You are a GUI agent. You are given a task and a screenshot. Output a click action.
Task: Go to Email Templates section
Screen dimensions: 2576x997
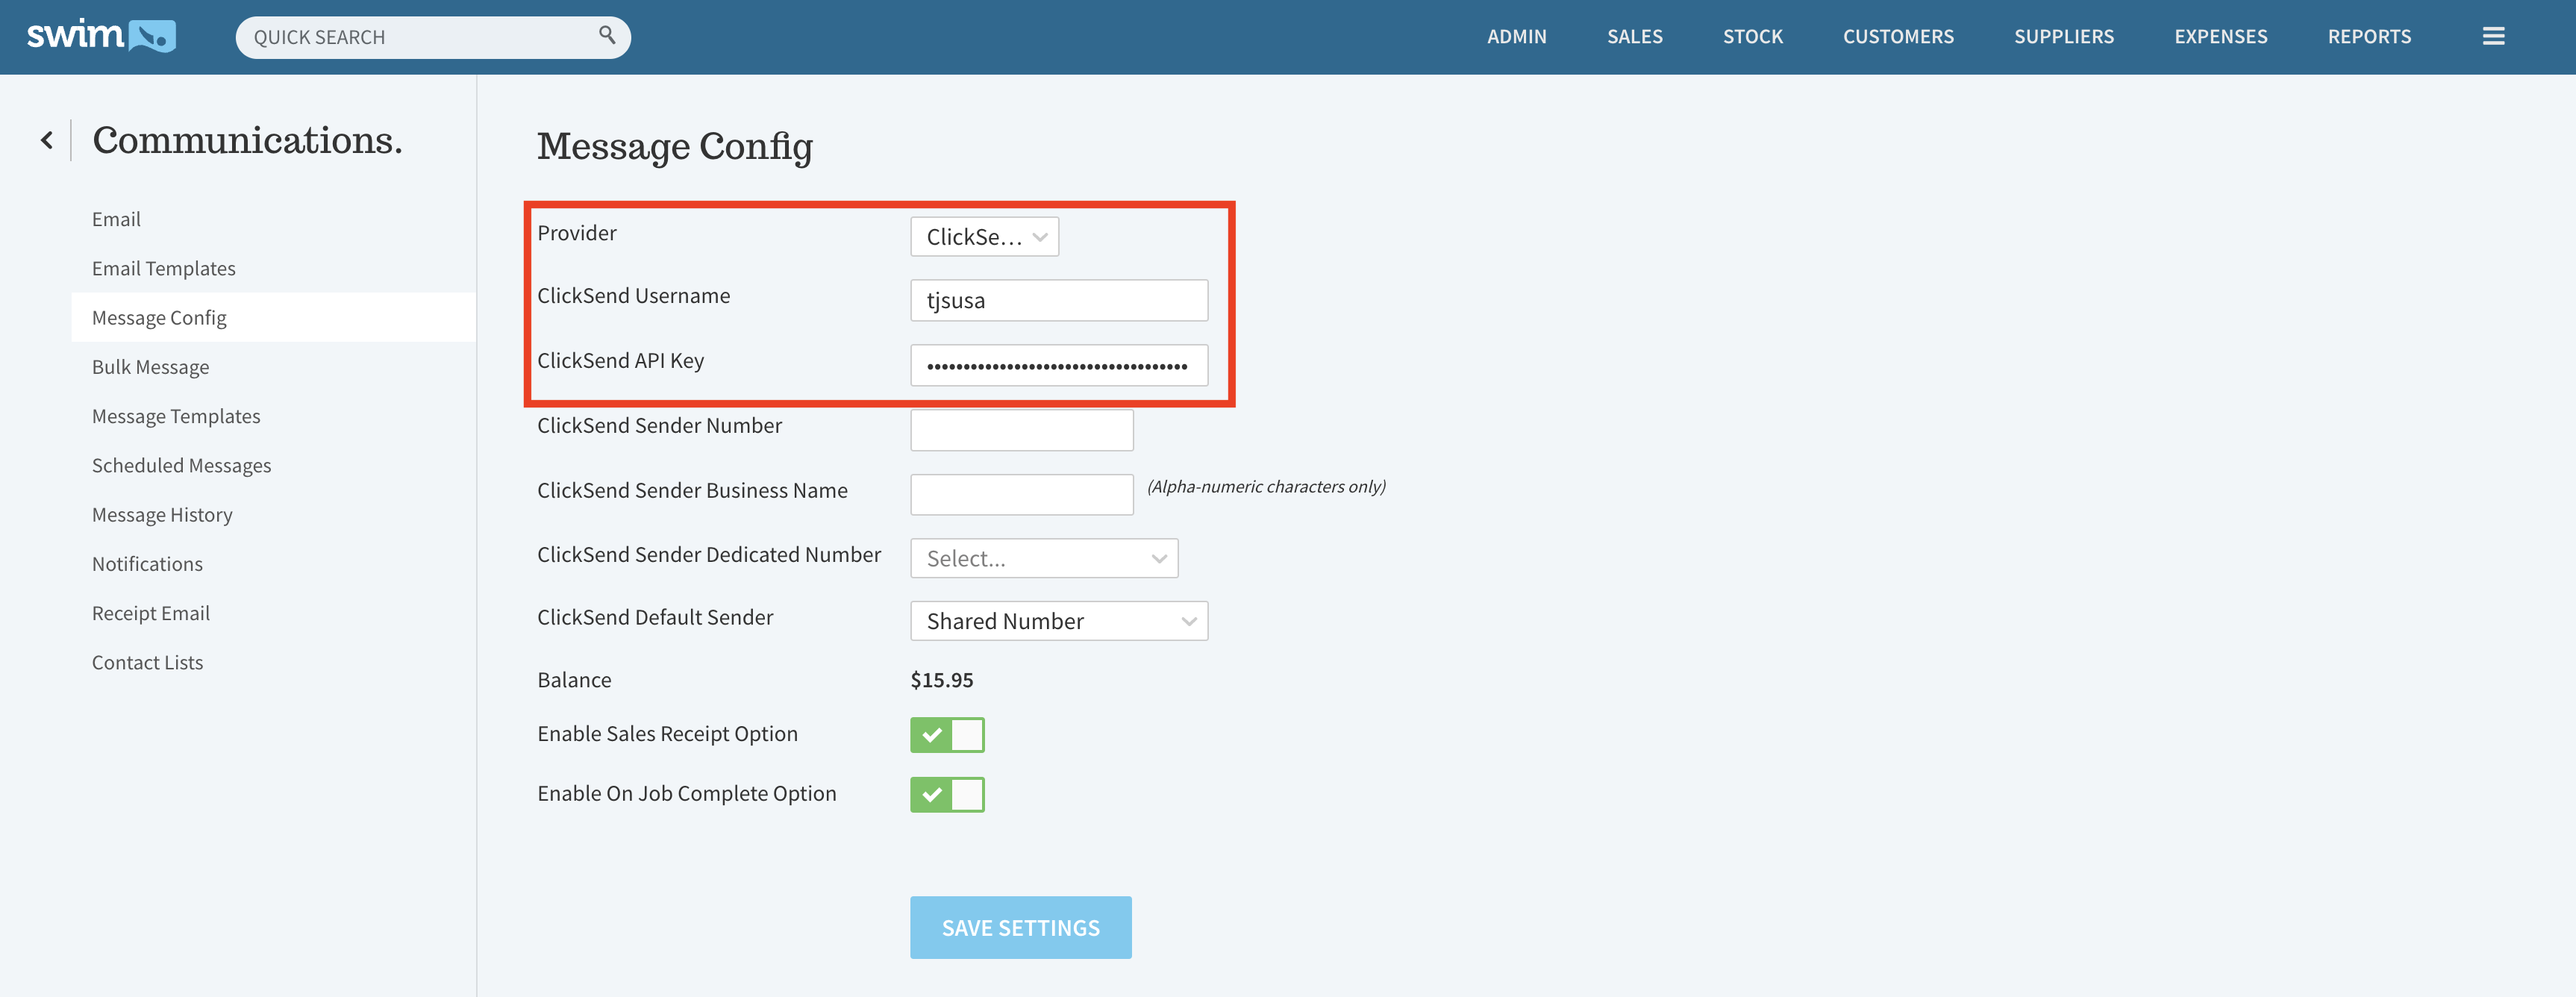coord(164,269)
